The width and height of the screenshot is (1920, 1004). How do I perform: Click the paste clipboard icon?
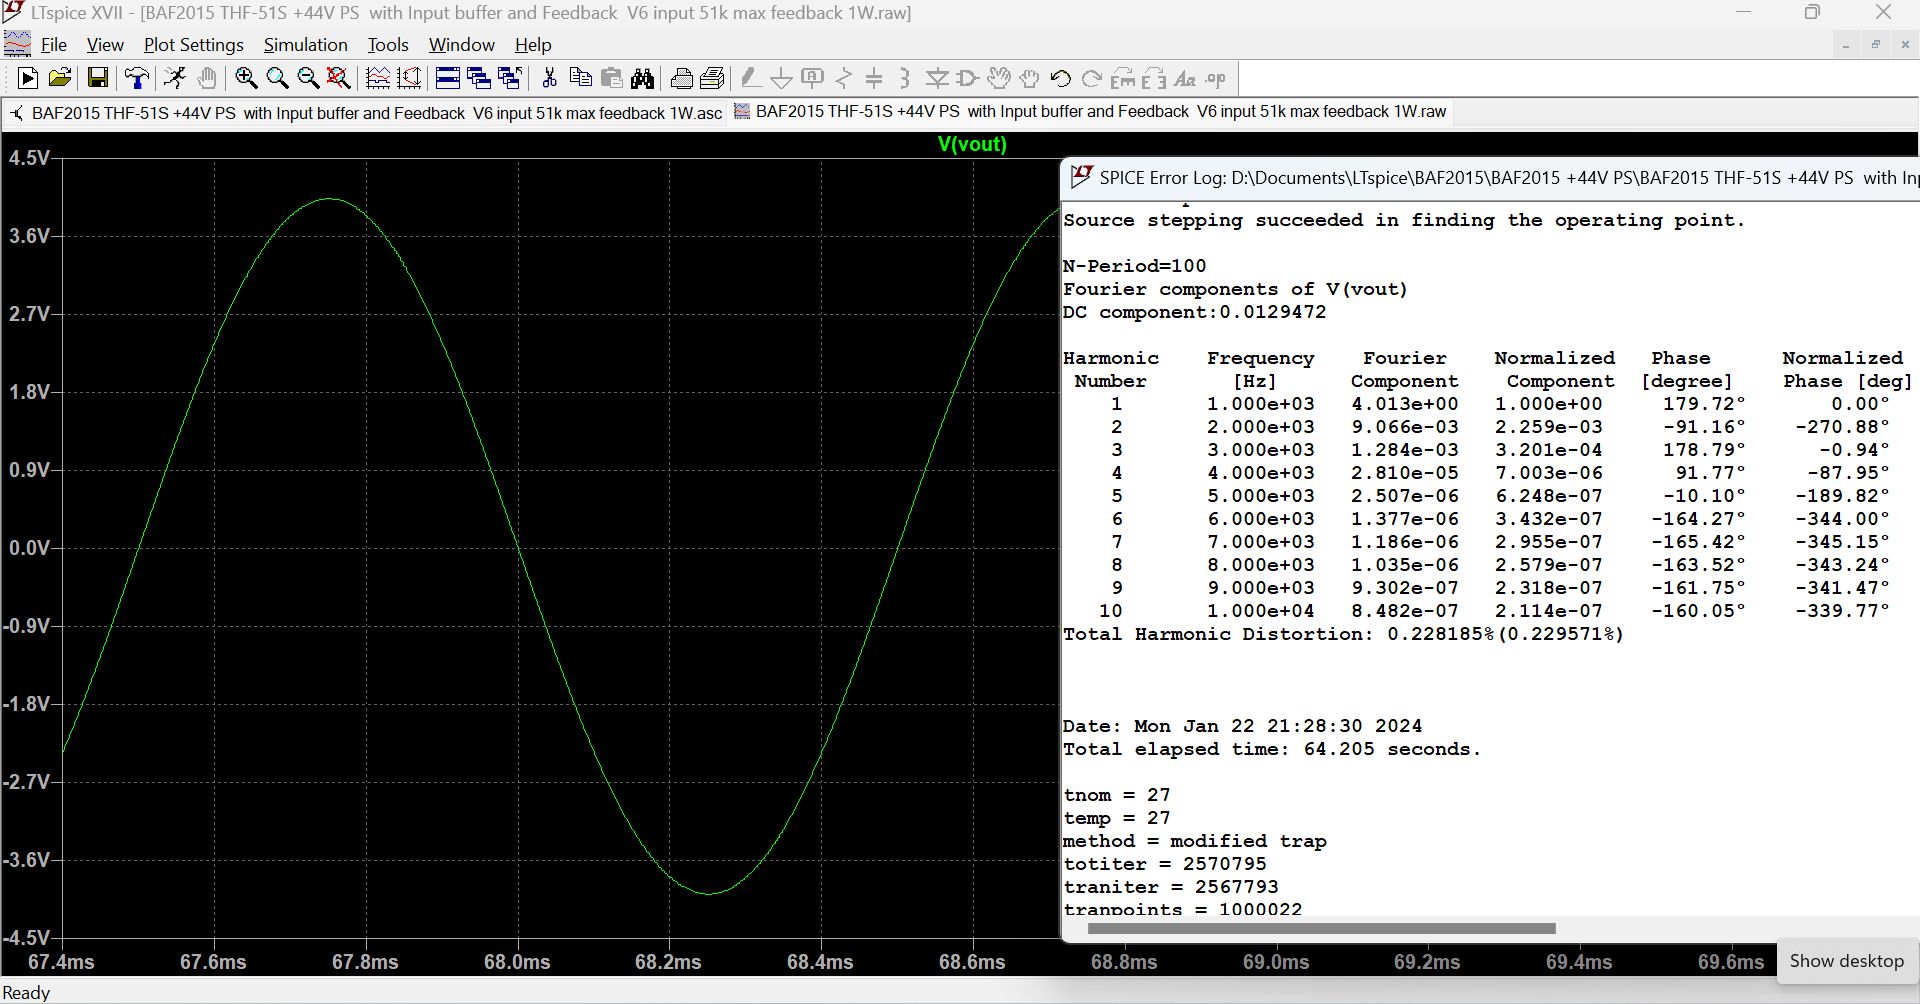click(x=611, y=78)
